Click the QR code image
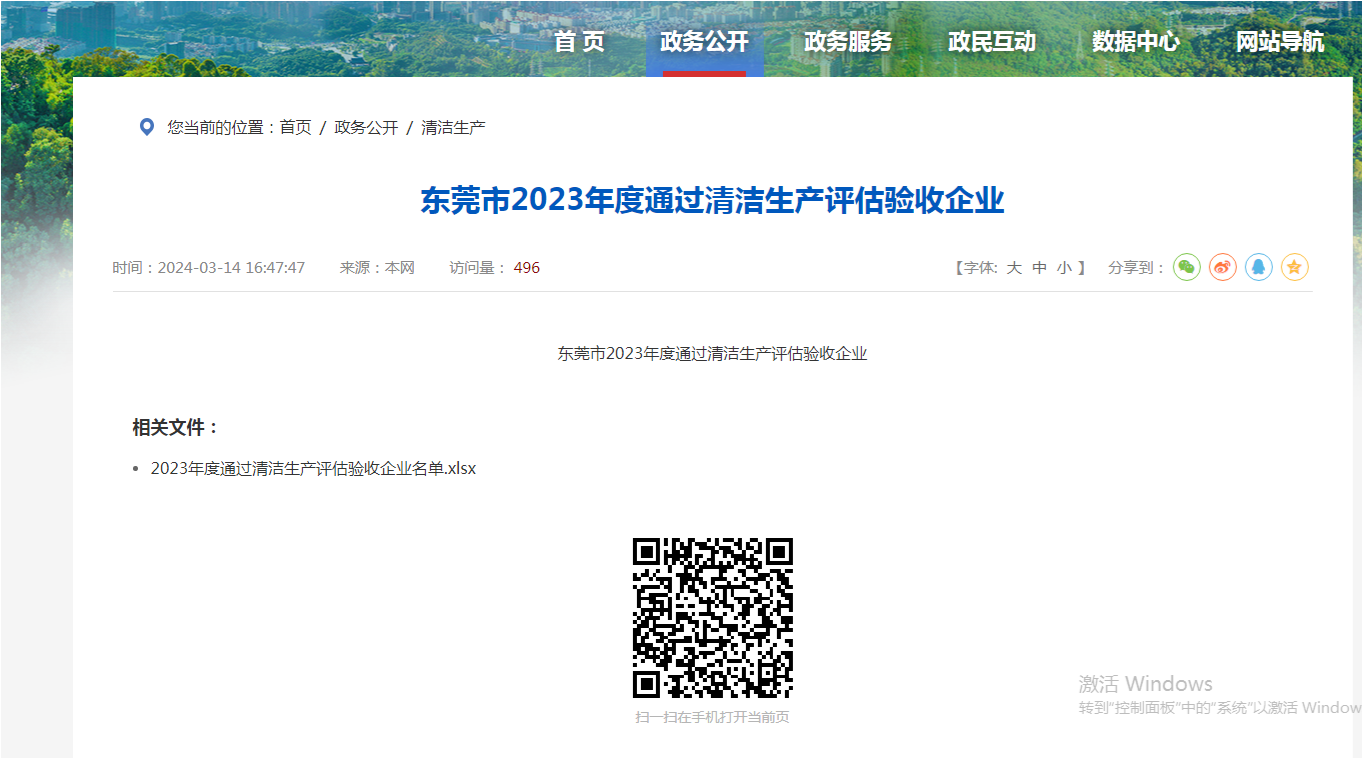The image size is (1363, 759). [712, 618]
